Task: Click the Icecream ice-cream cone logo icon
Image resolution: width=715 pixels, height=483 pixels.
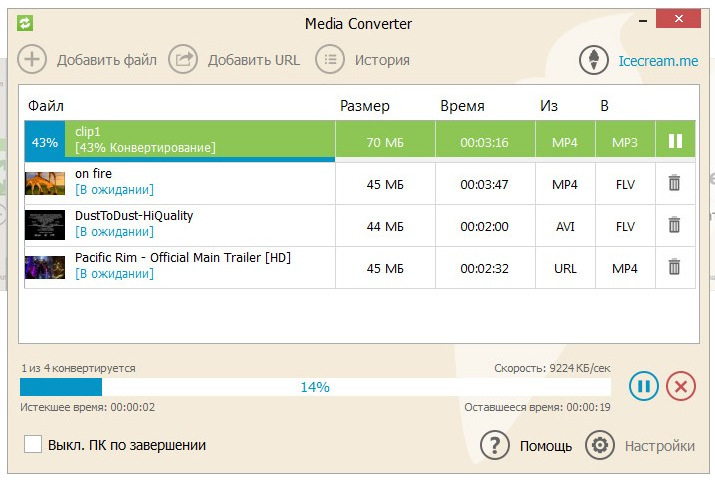Action: (x=594, y=60)
